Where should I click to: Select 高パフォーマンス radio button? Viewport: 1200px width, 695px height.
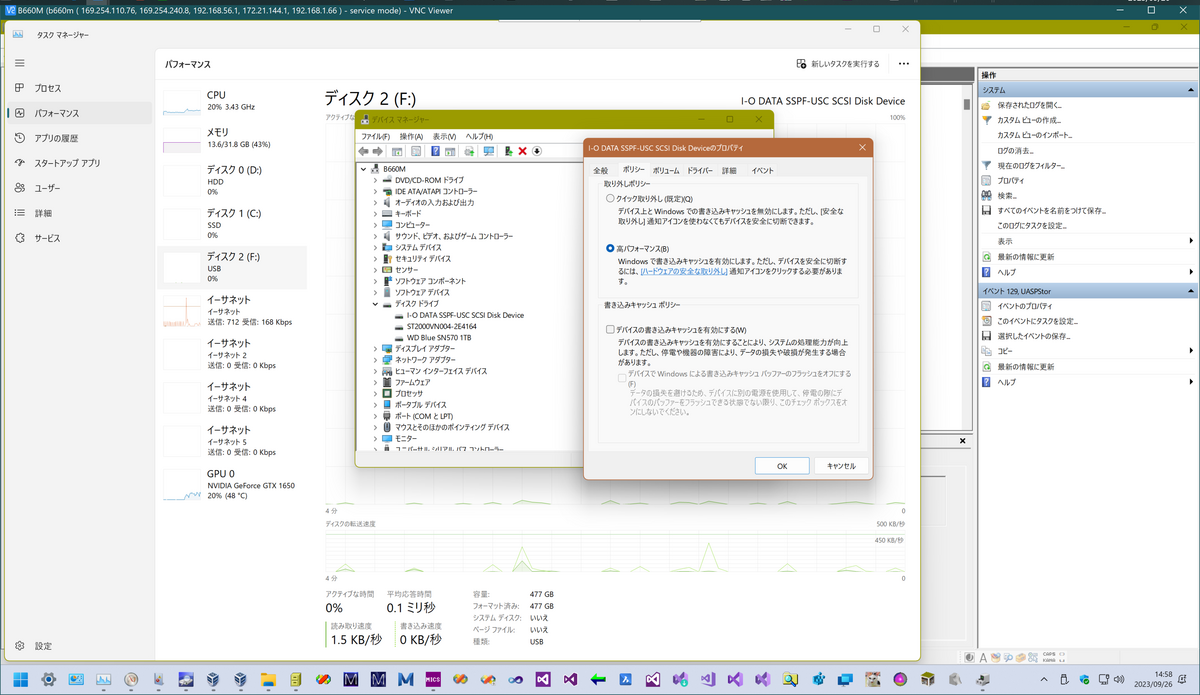[x=611, y=247]
